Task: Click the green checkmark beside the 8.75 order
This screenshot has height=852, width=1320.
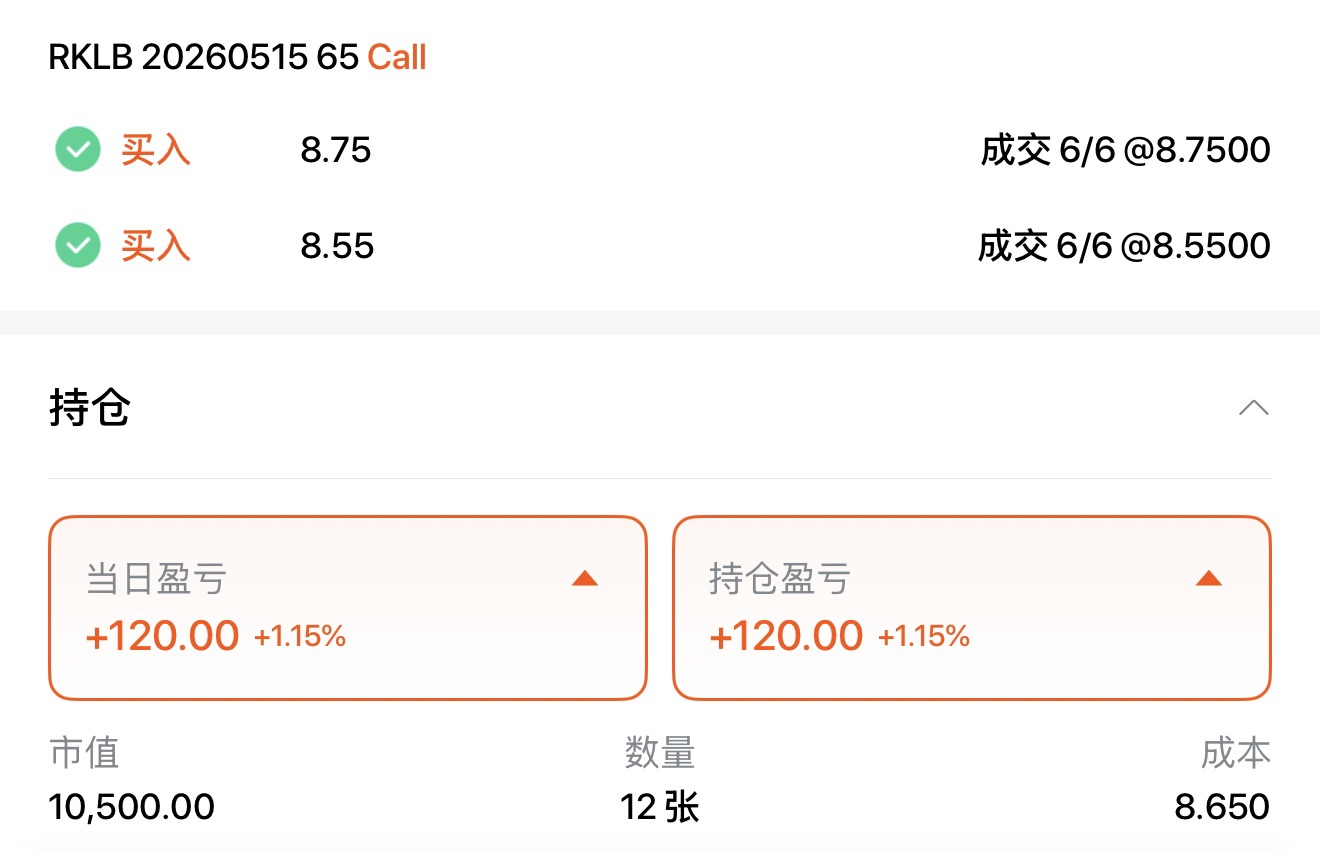Action: point(78,151)
